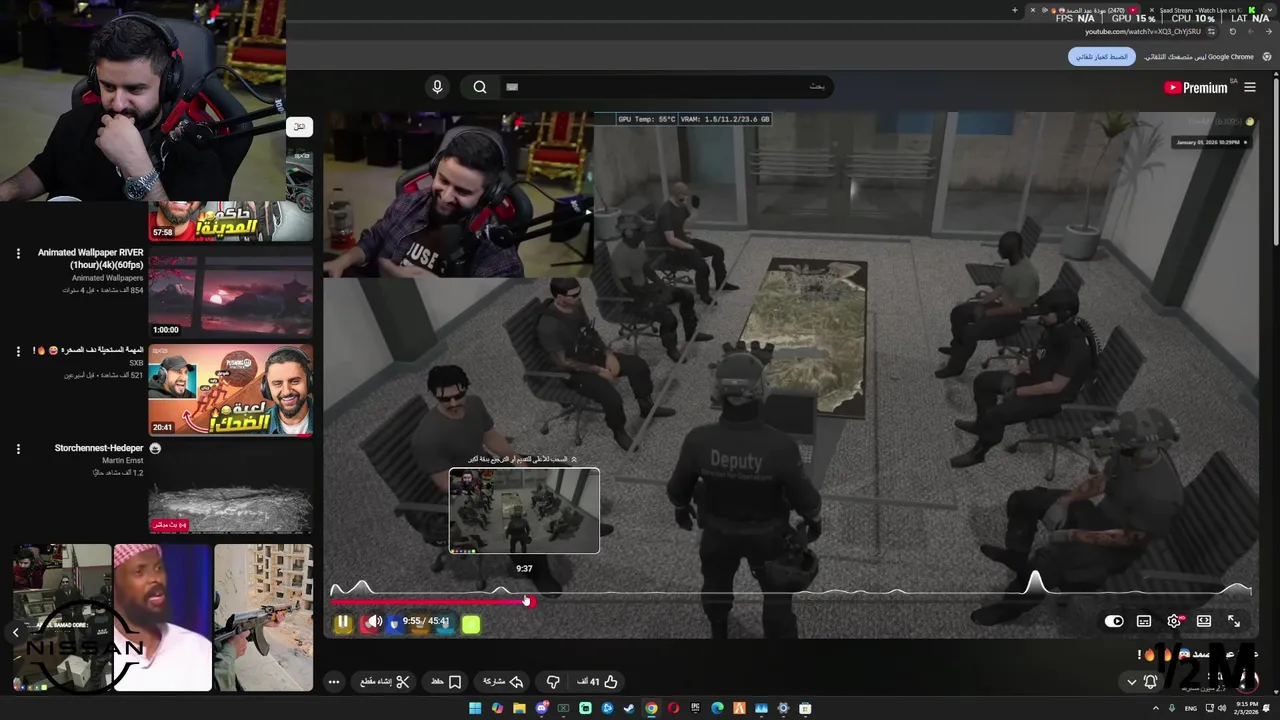This screenshot has height=720, width=1280.
Task: Exit full-width player with the fullscreen icon
Action: pos(1234,621)
